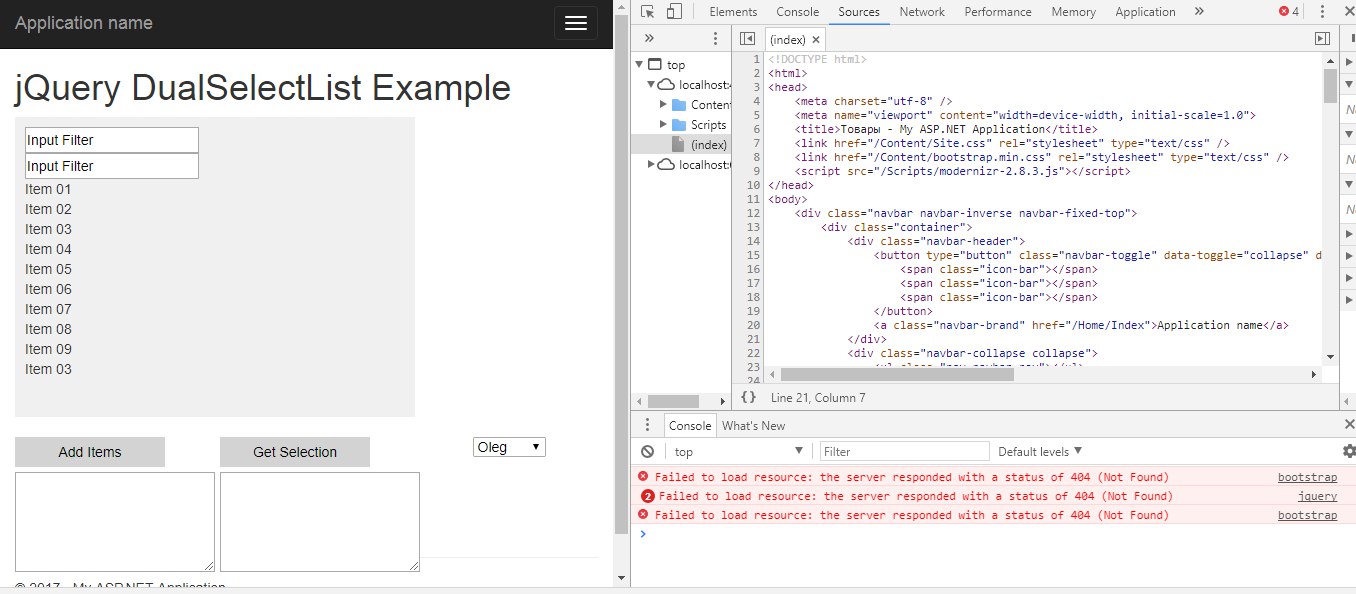
Task: Select Item 09 in the list
Action: [48, 349]
